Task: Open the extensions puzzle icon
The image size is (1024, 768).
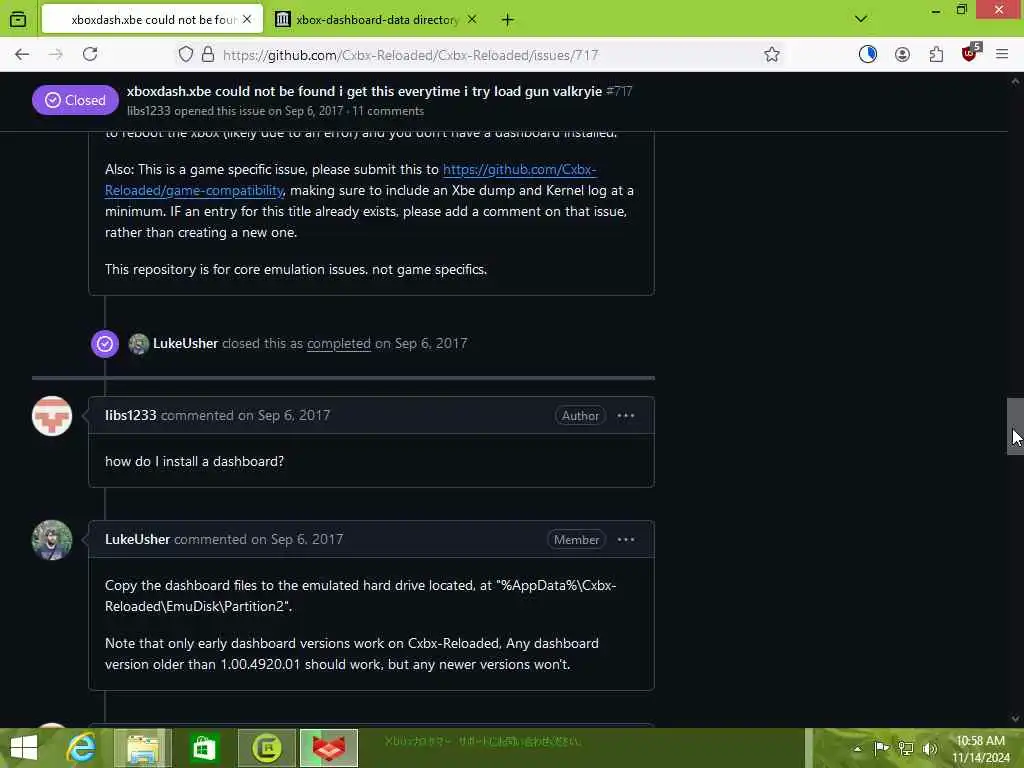Action: coord(936,55)
